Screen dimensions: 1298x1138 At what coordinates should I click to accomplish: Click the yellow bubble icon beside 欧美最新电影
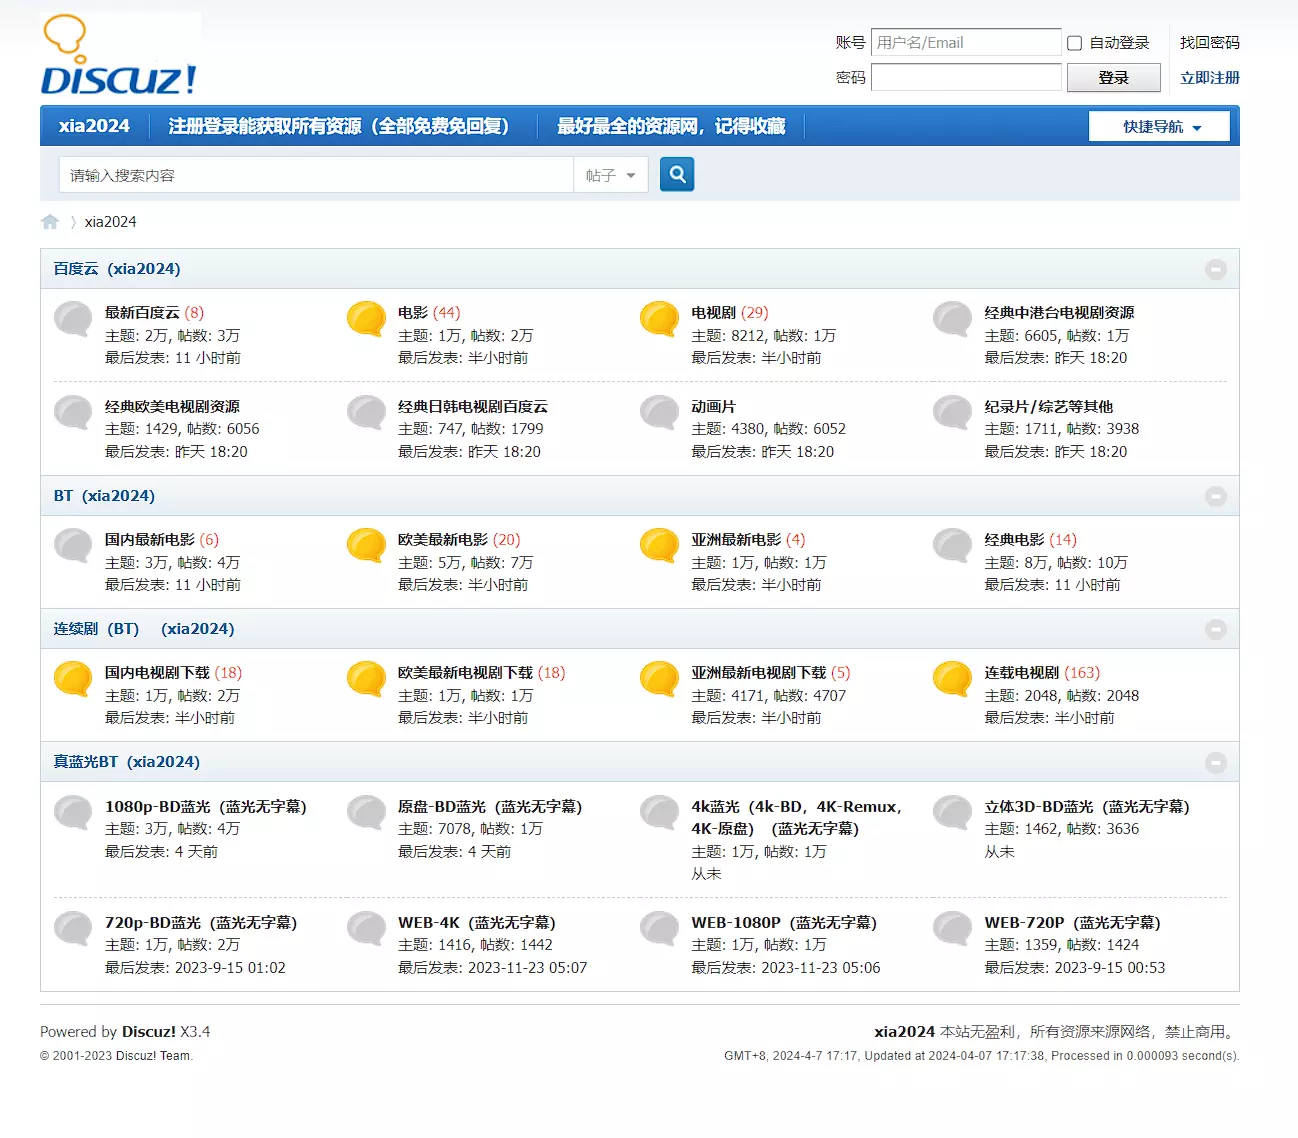[x=366, y=546]
